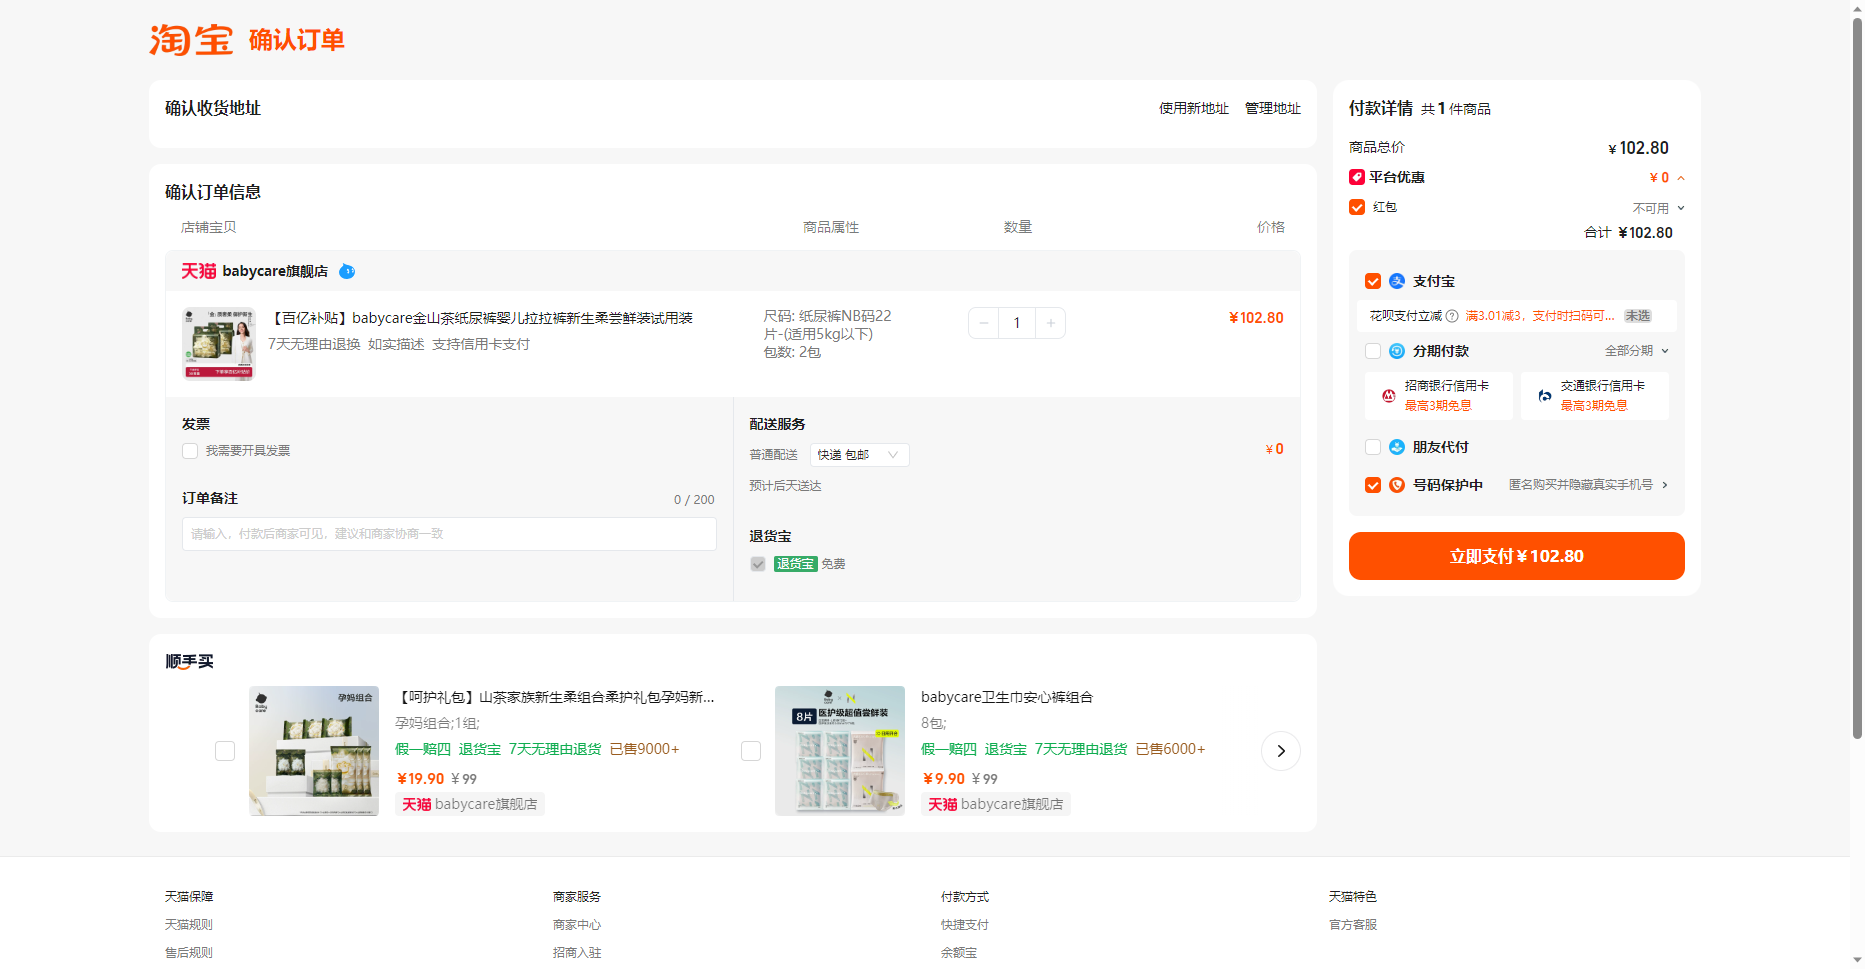Check 我需要开具发票 box
The image size is (1865, 969).
[190, 451]
